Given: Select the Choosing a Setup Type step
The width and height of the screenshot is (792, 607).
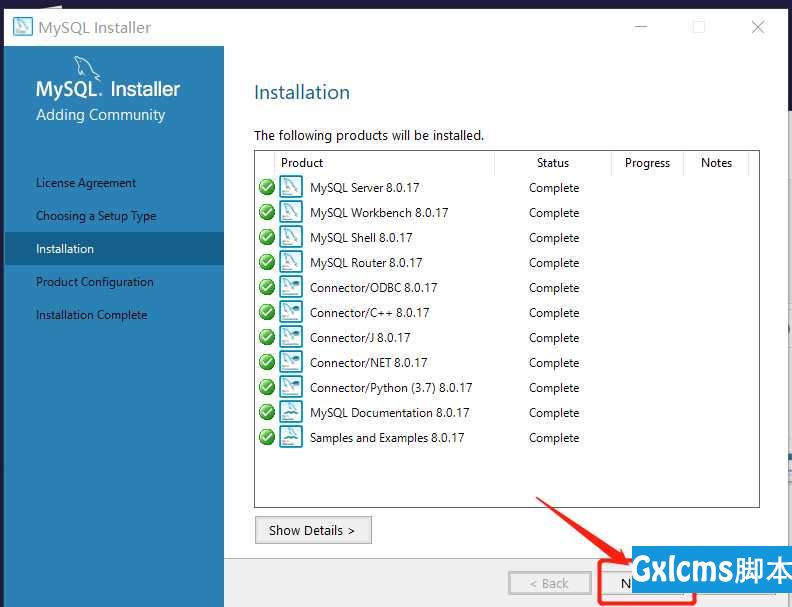Looking at the screenshot, I should coord(96,216).
